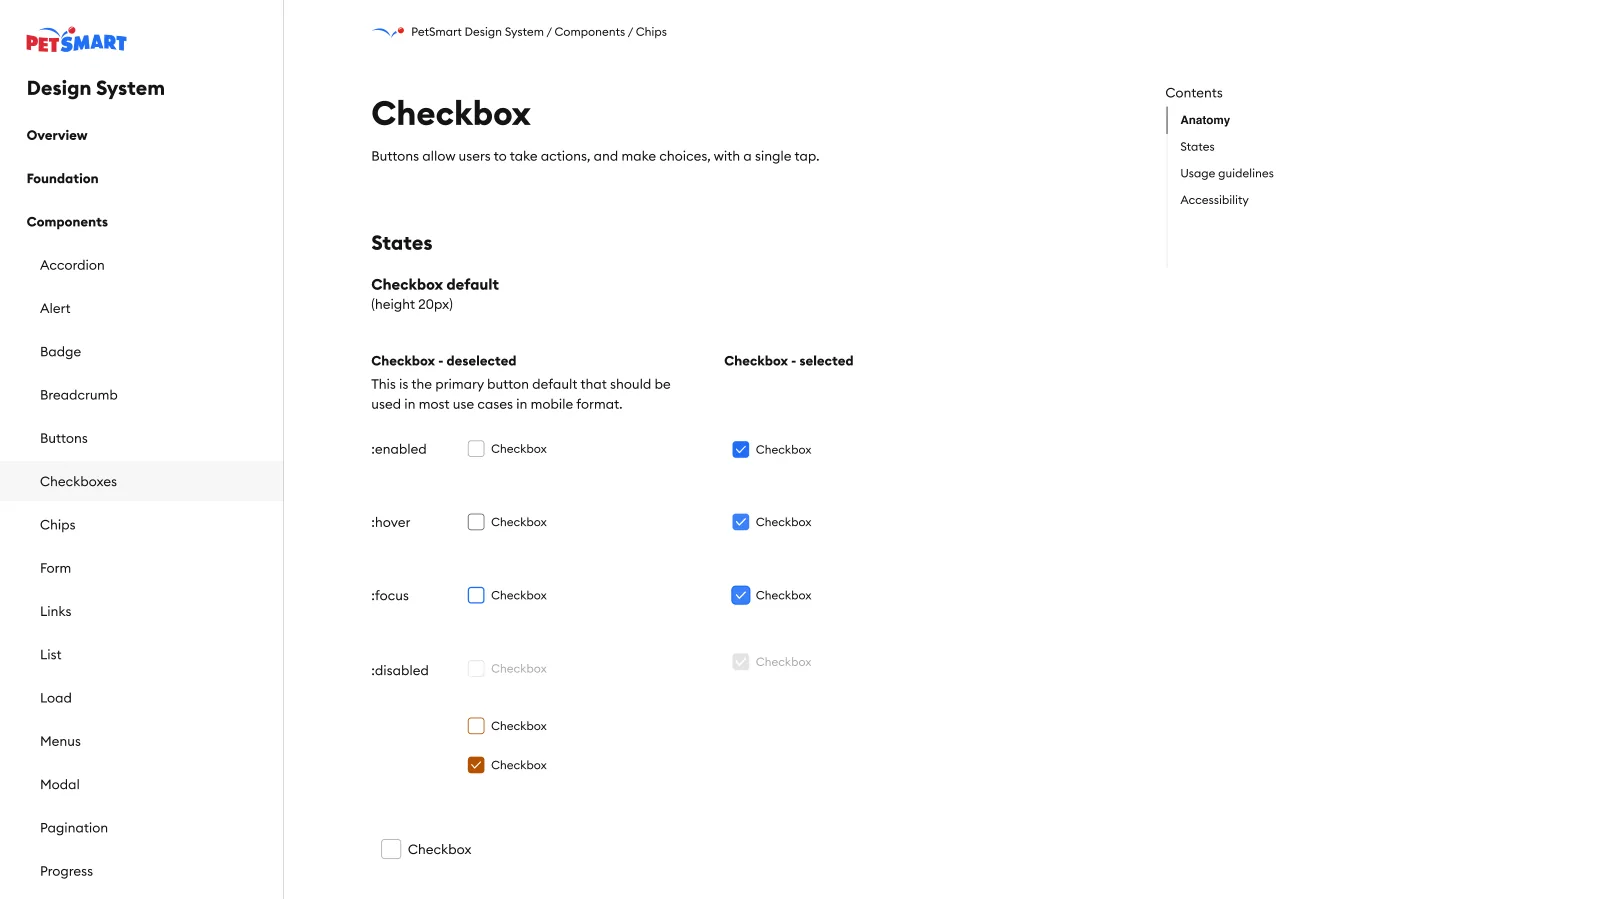This screenshot has height=899, width=1599.
Task: Click the ':enabled' state label
Action: click(399, 450)
